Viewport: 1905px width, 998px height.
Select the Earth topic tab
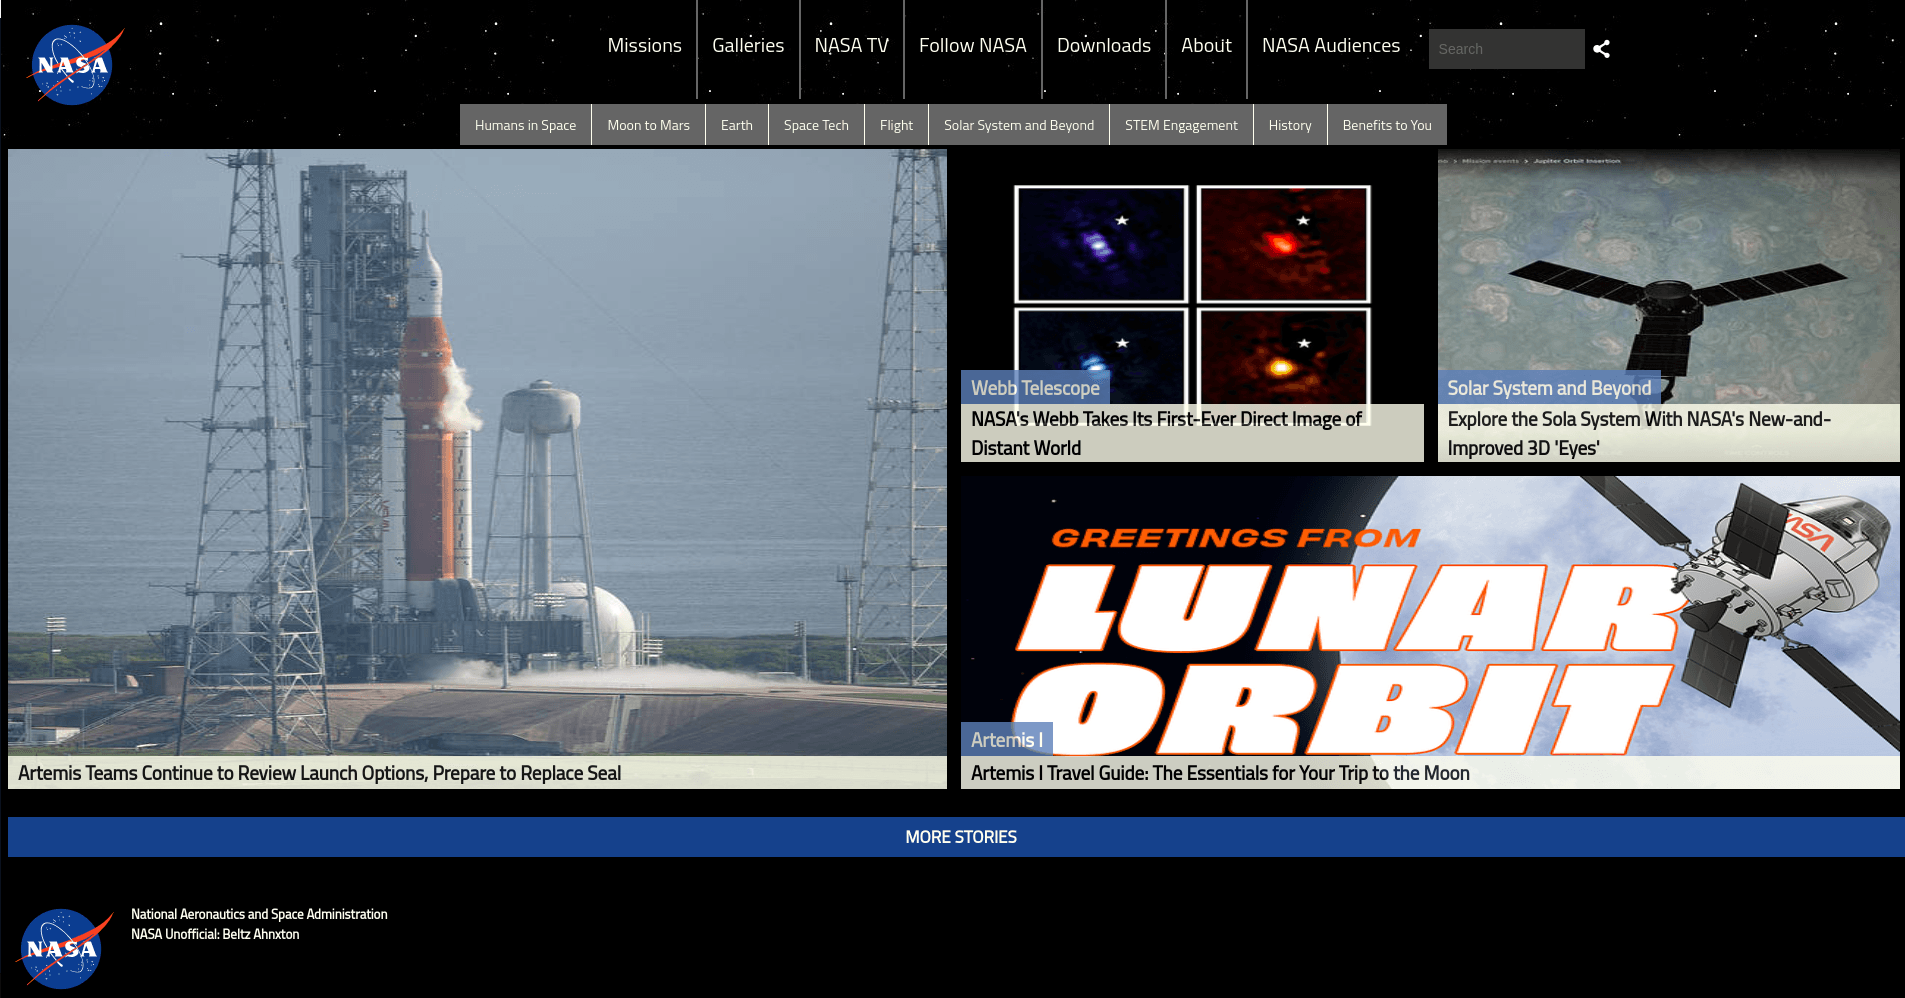[737, 125]
